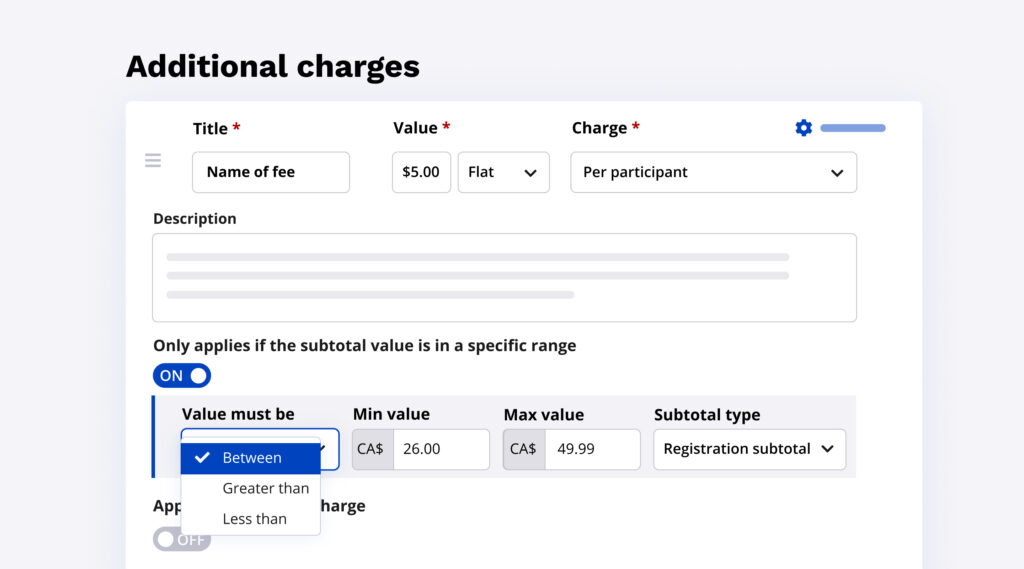Pick the Less than option

(254, 519)
